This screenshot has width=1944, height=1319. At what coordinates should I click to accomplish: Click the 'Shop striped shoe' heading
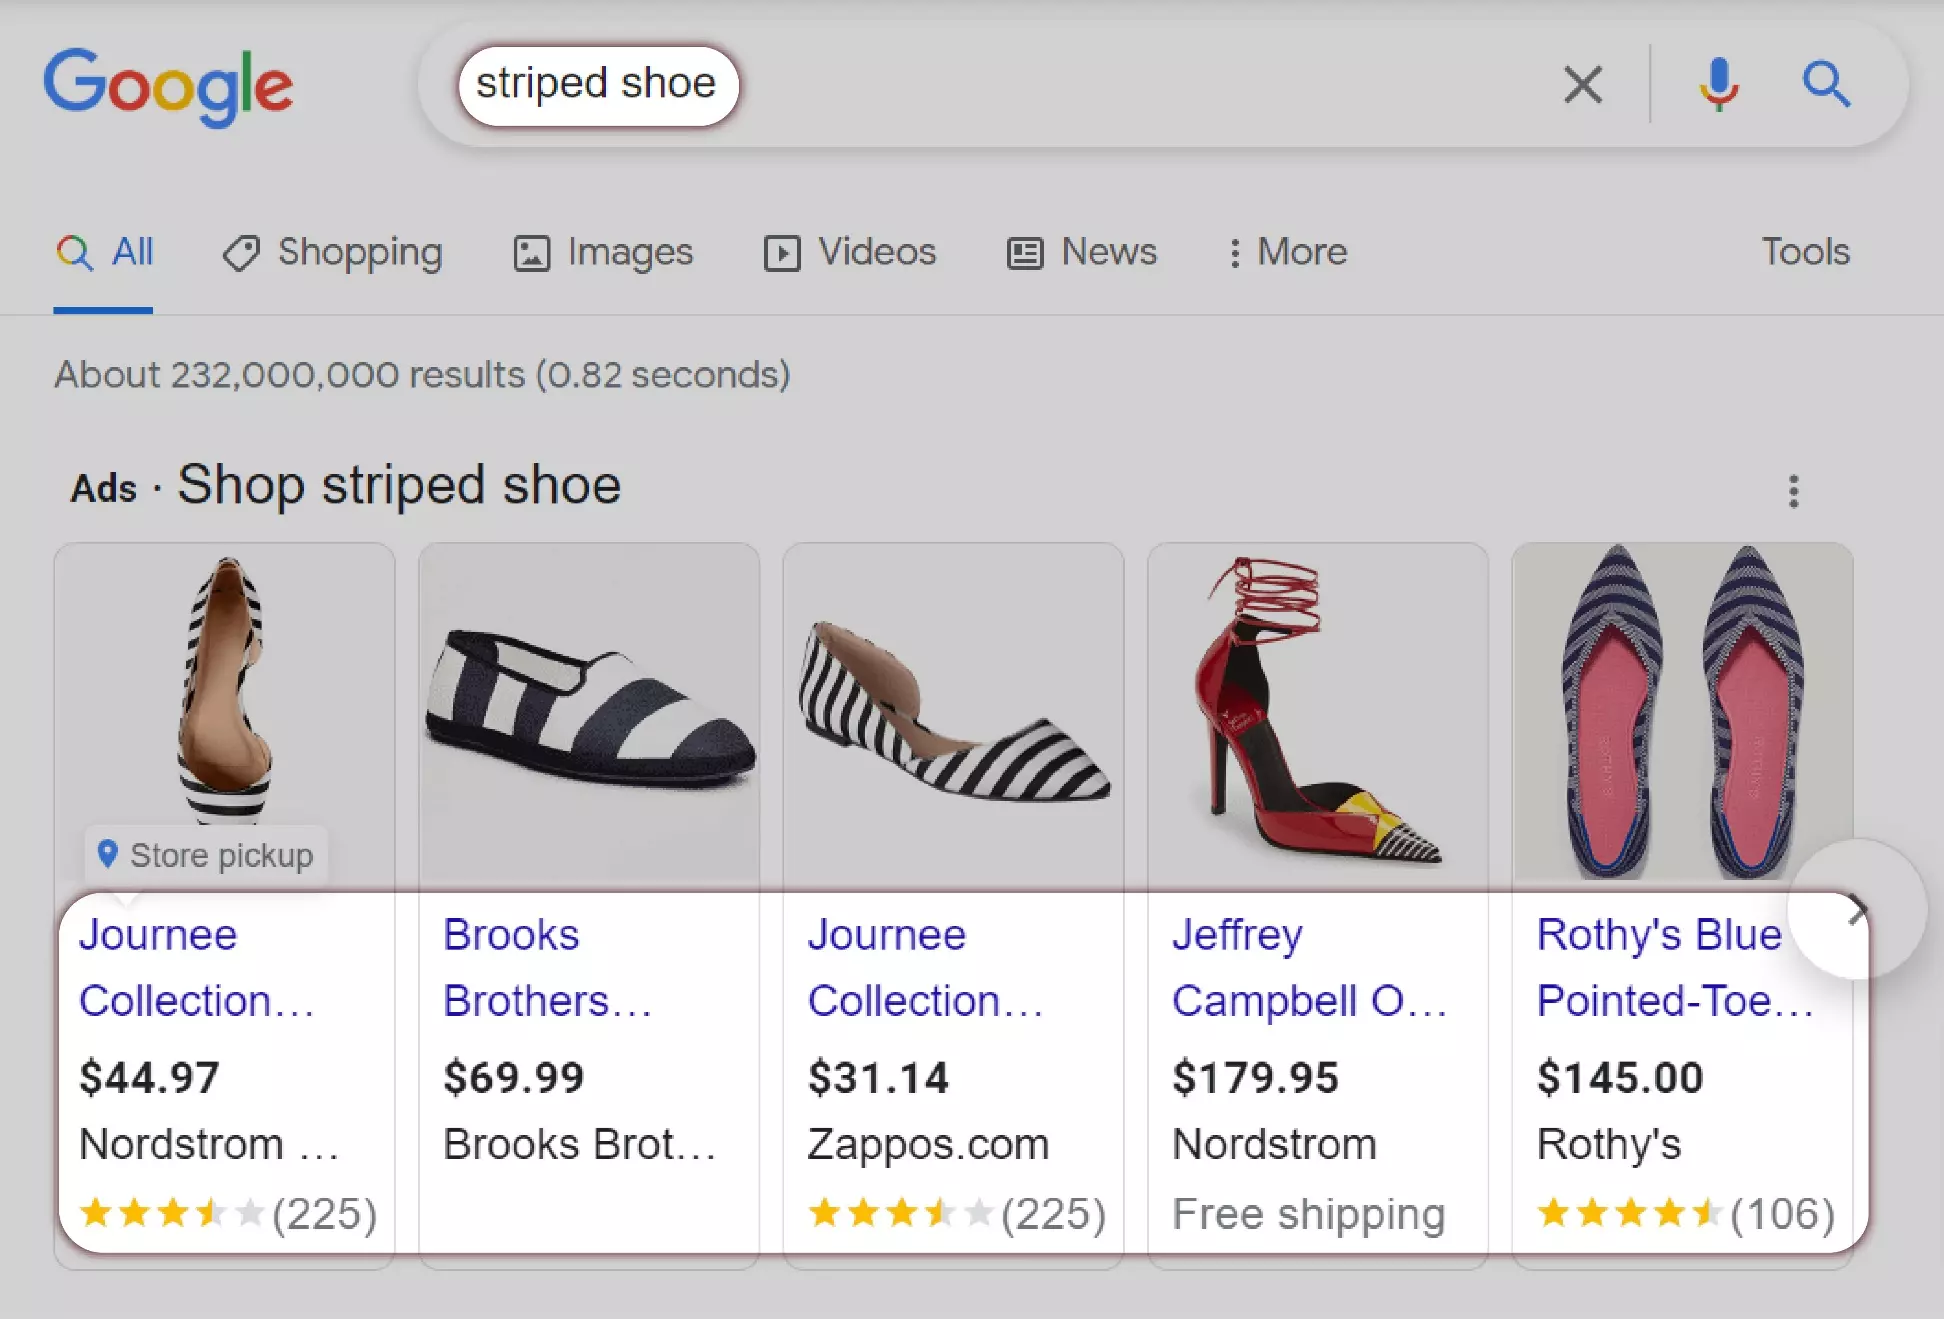[399, 485]
